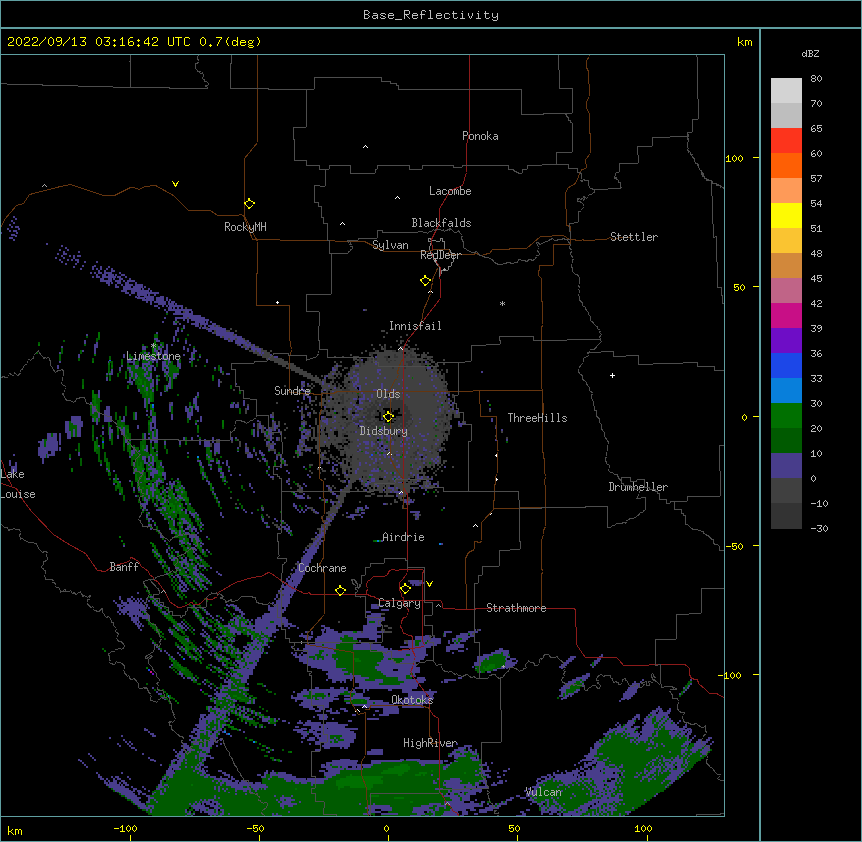
Task: Click the green echo patch near Strathmore
Action: pos(491,661)
